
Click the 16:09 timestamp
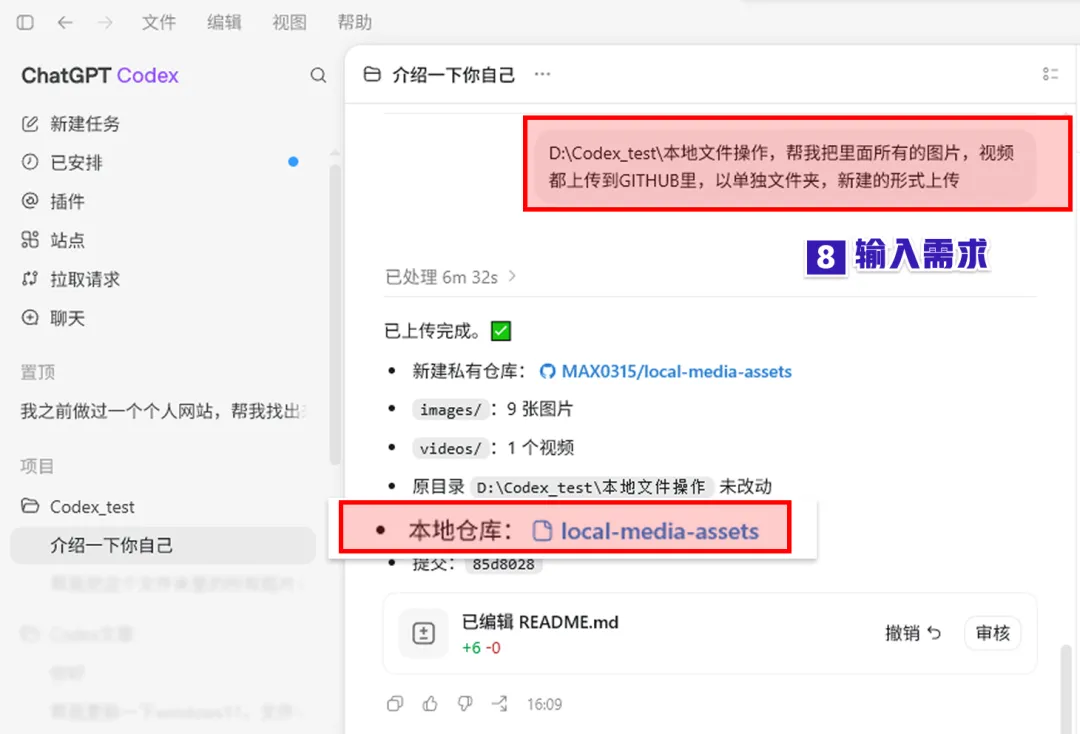[x=544, y=704]
